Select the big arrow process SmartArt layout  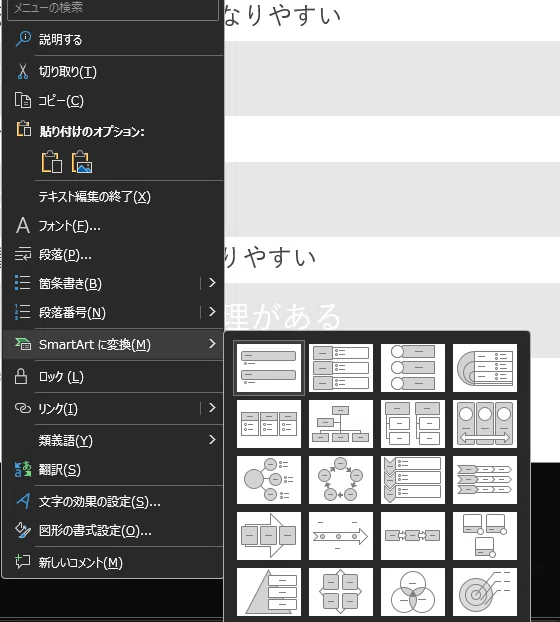[269, 536]
